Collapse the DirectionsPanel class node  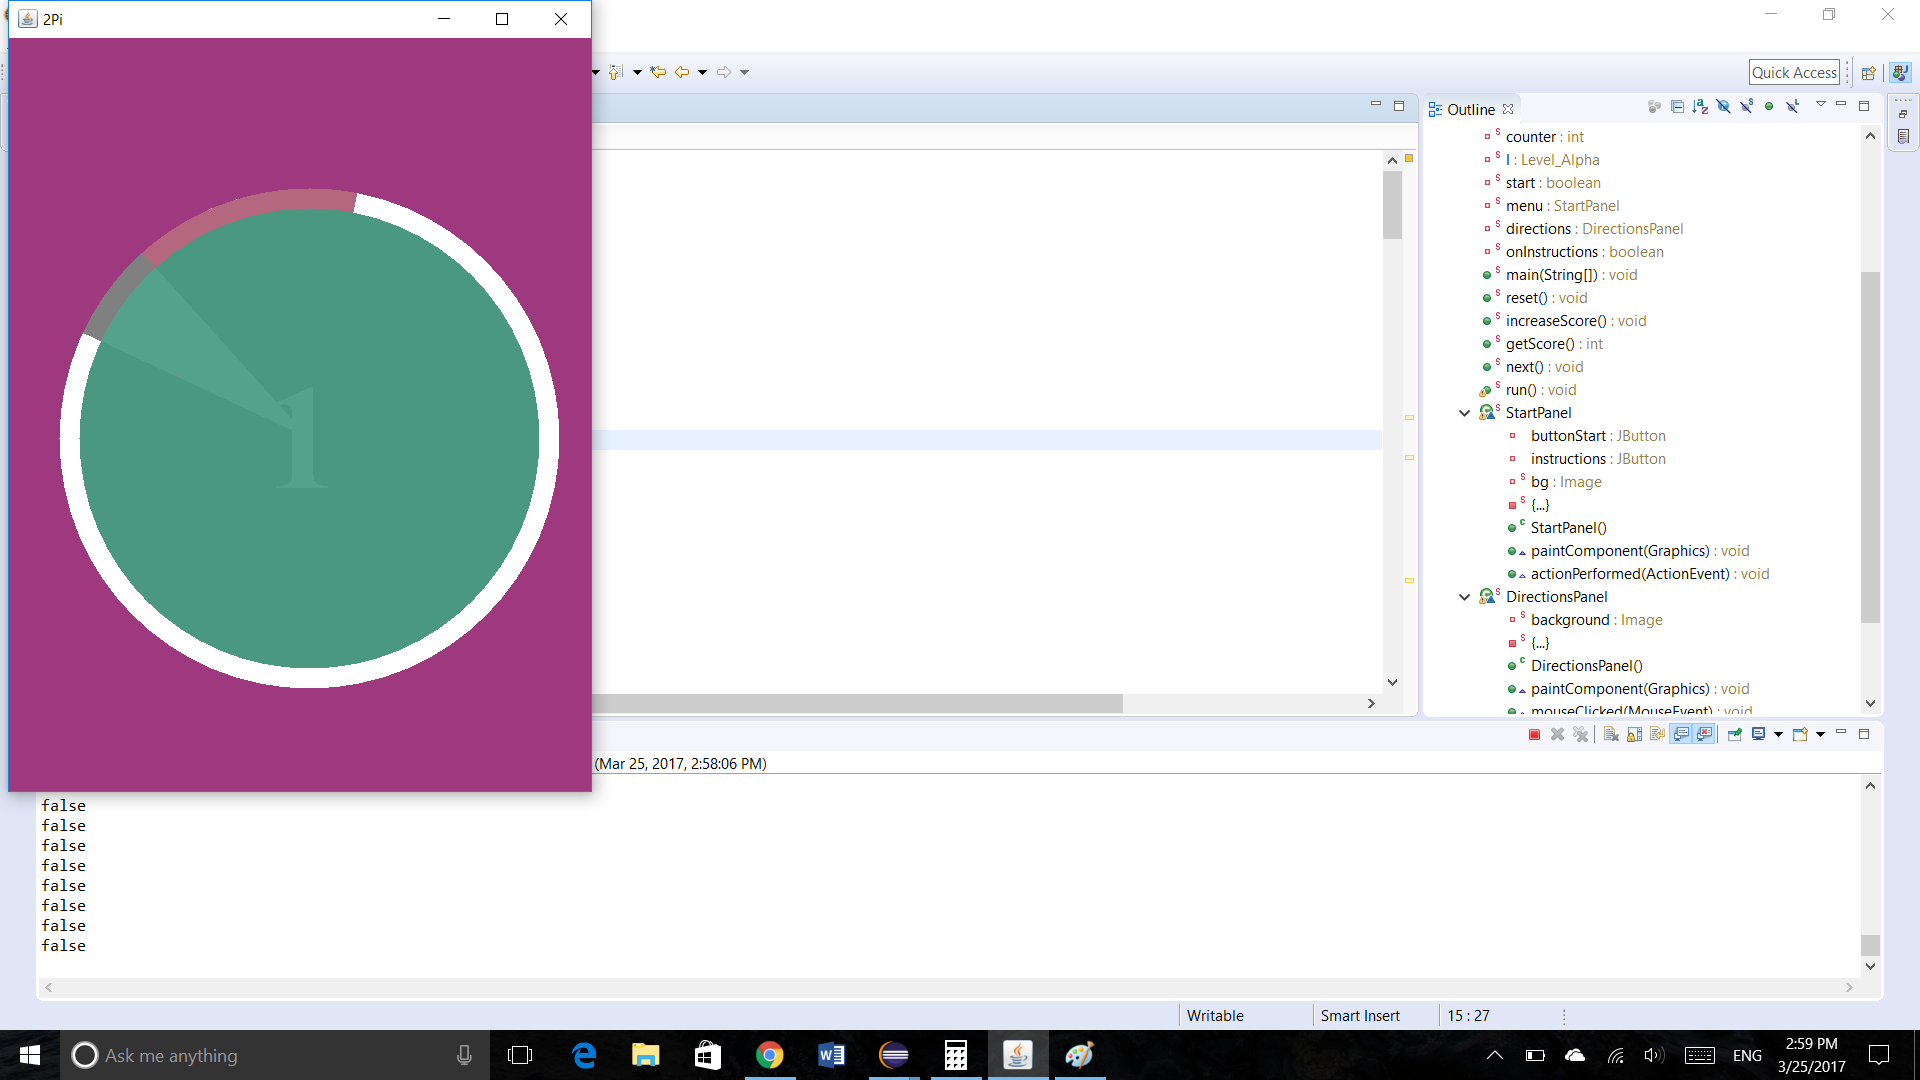point(1464,597)
